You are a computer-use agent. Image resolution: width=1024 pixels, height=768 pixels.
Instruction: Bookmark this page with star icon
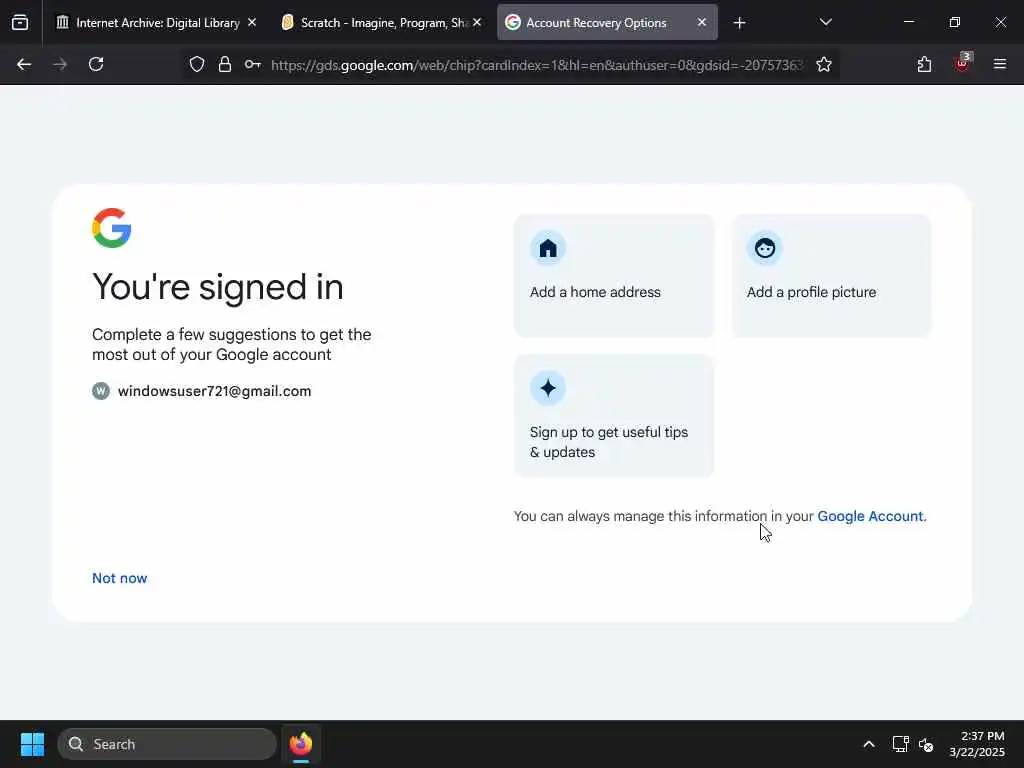point(824,64)
